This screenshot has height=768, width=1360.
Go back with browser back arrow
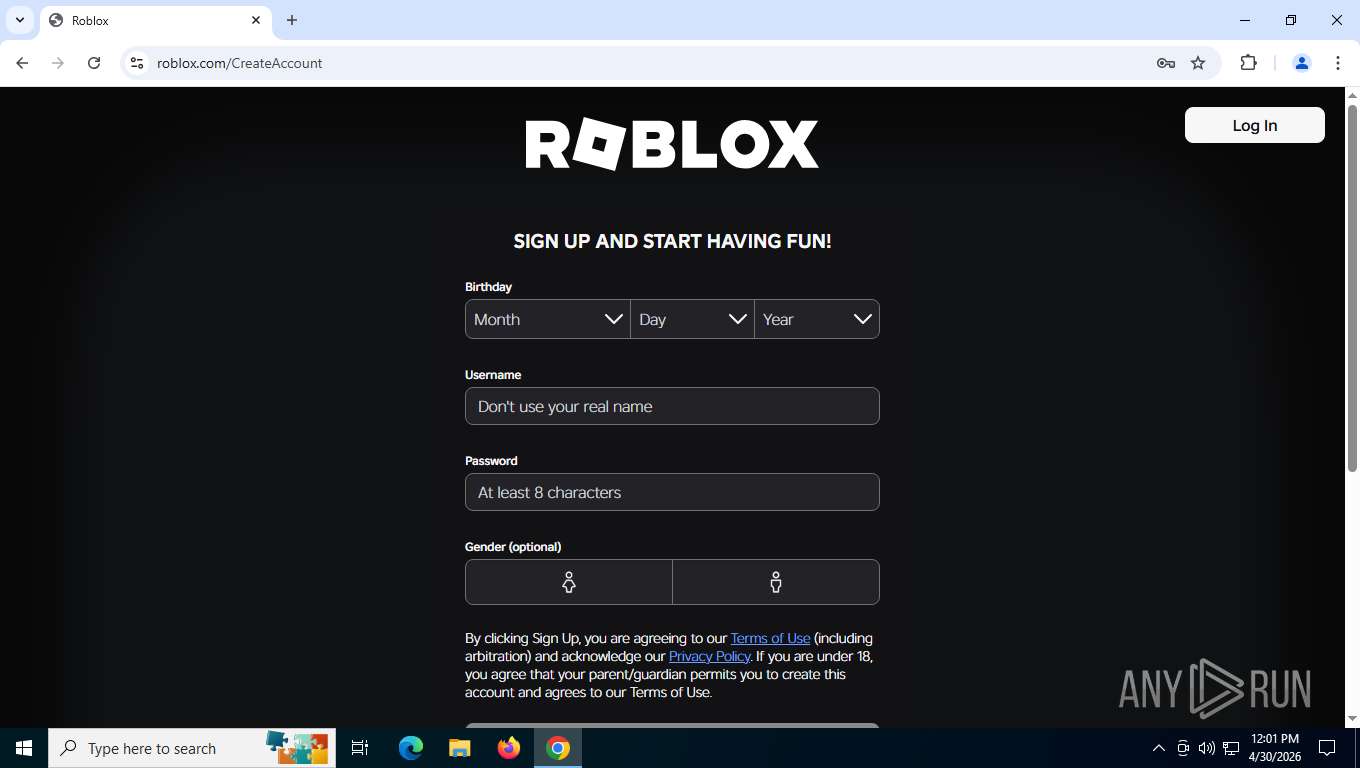(x=22, y=63)
